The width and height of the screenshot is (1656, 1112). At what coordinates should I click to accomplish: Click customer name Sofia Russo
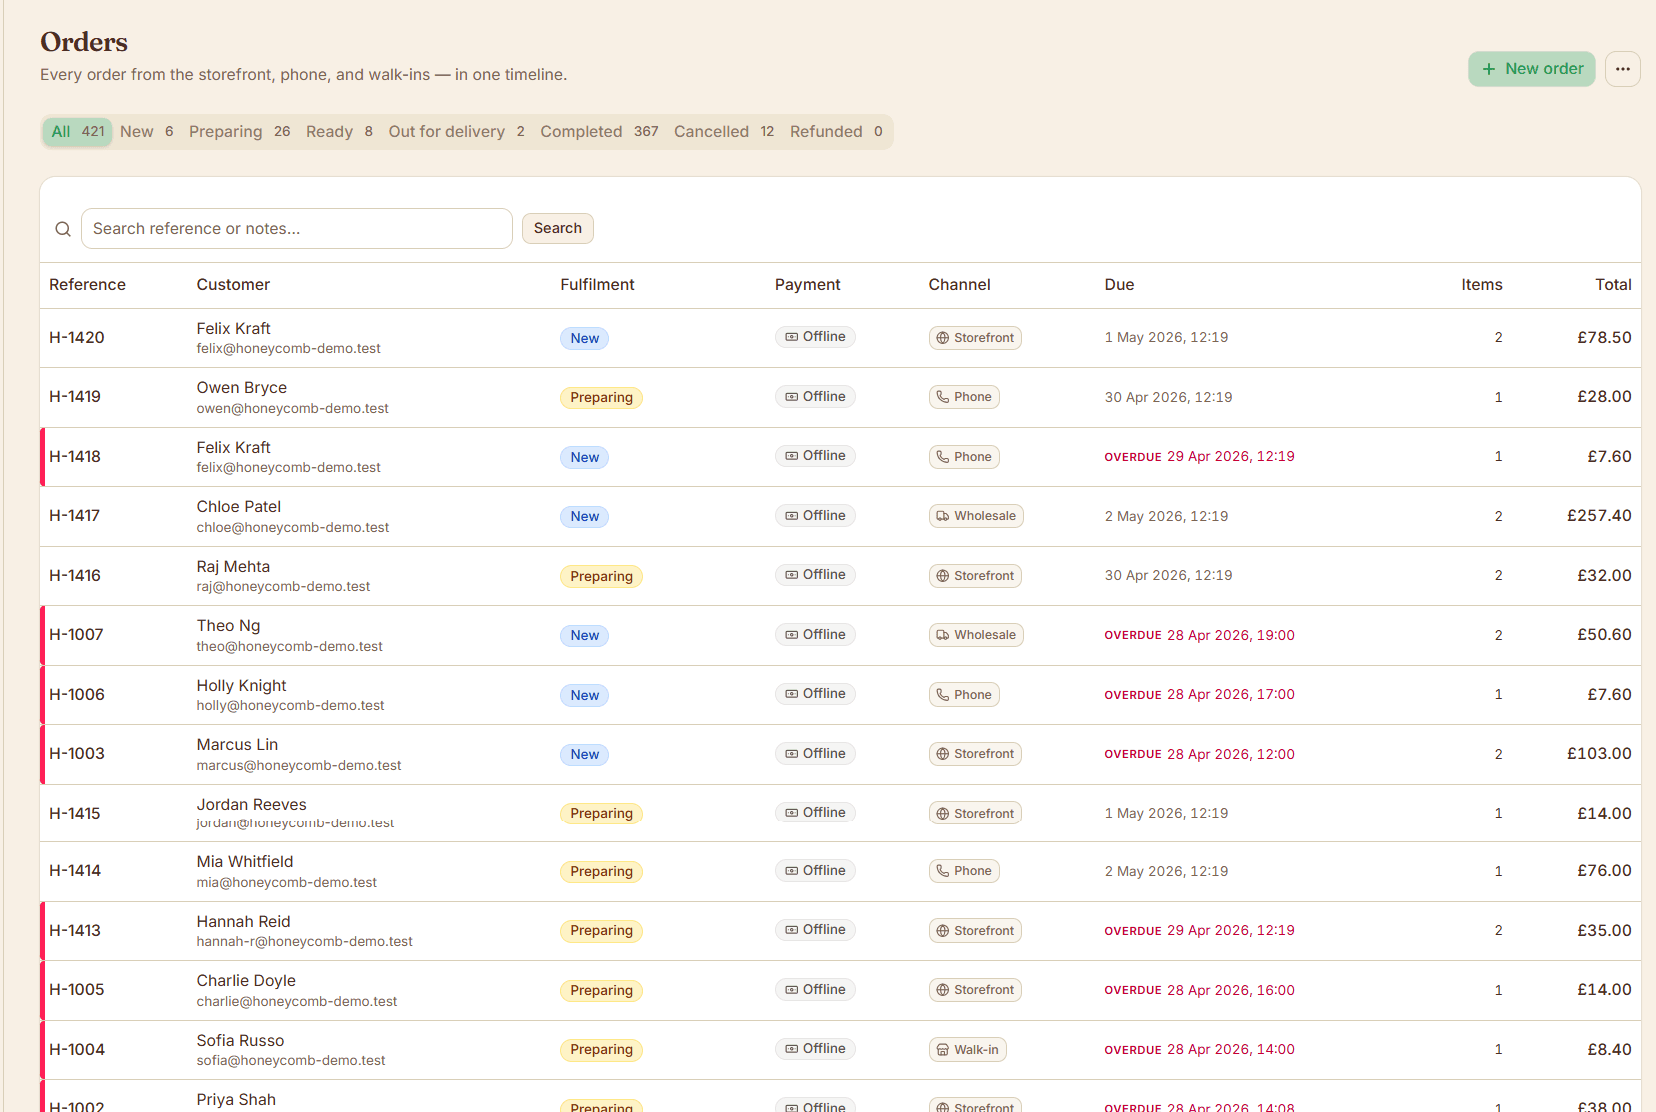(x=240, y=1041)
